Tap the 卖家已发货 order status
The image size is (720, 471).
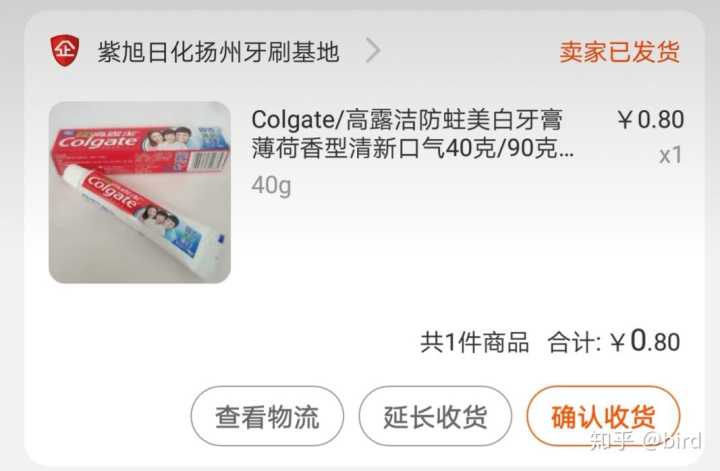click(619, 51)
